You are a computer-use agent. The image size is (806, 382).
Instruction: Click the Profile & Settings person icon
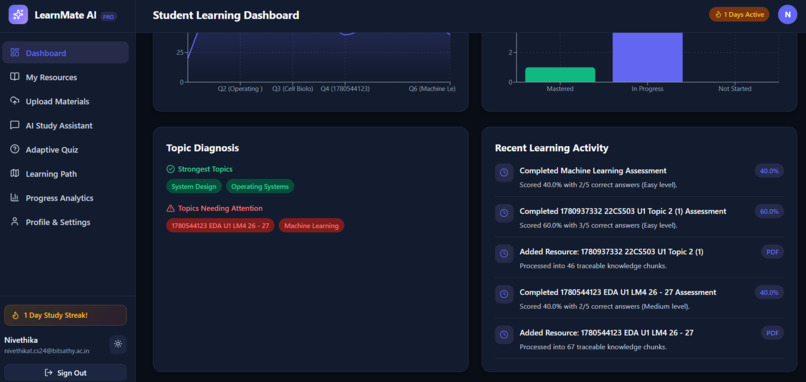14,222
